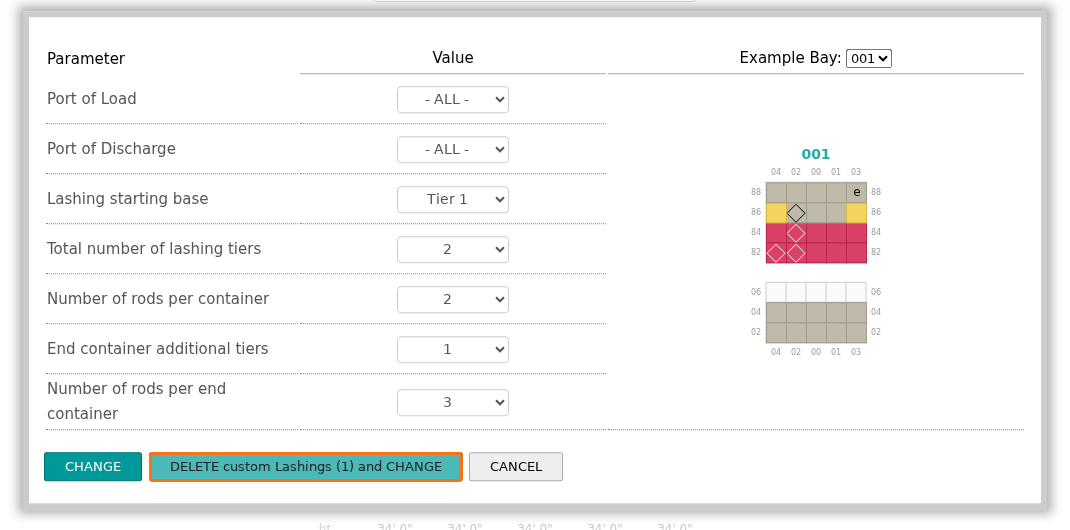Screen dimensions: 1070x530
Task: Click the white diamond in tier 84 row 02
Action: pyautogui.click(x=796, y=233)
